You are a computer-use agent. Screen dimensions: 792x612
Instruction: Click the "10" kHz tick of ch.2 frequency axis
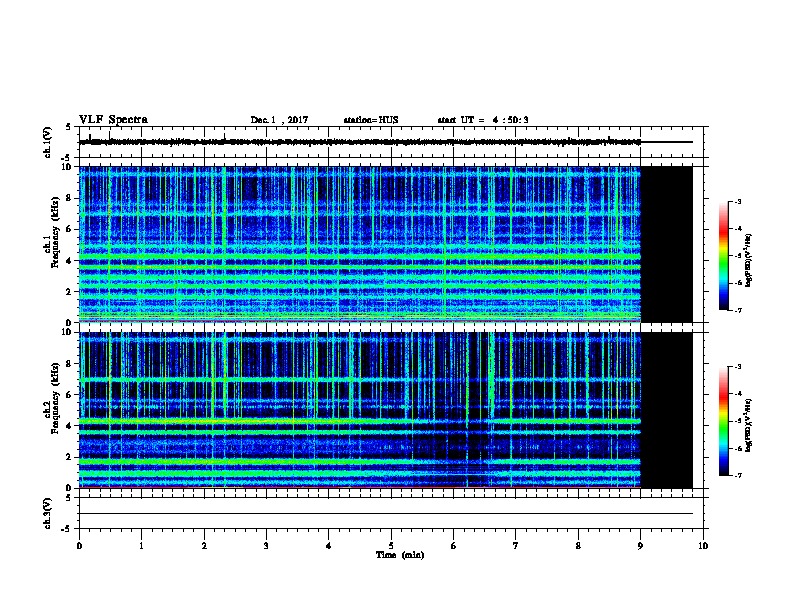pyautogui.click(x=68, y=332)
